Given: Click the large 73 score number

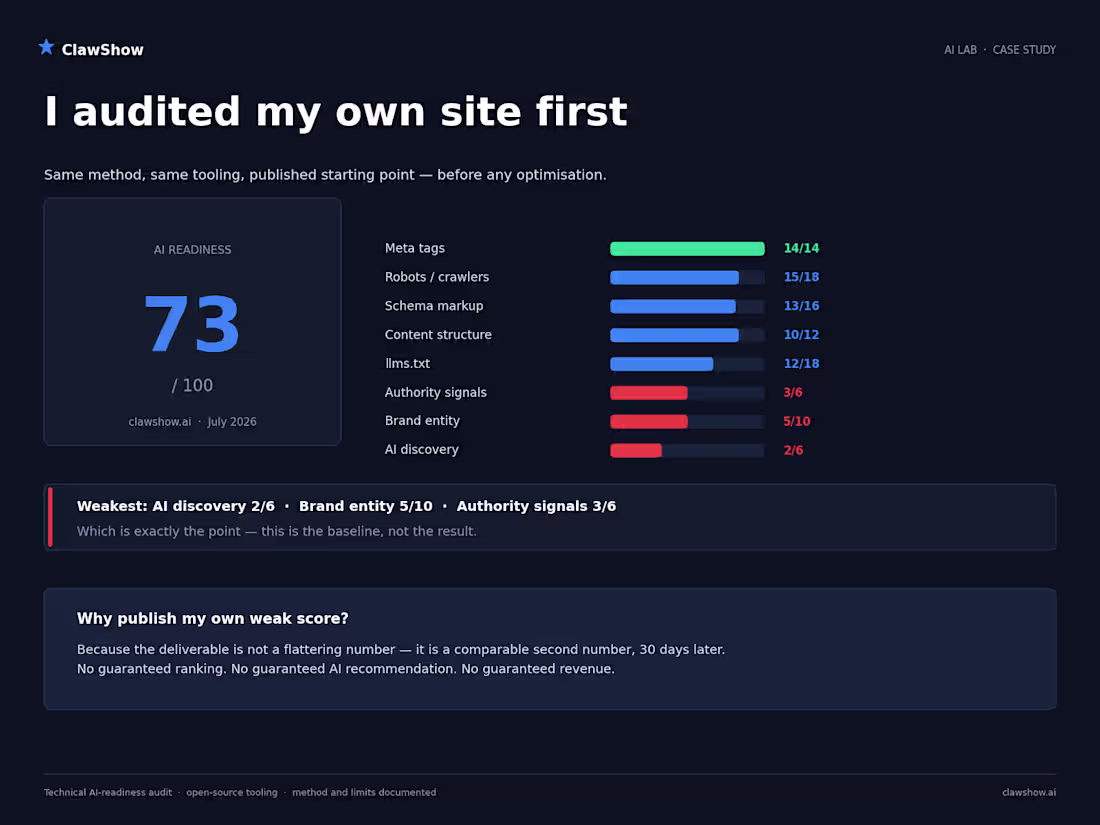Looking at the screenshot, I should tap(192, 323).
